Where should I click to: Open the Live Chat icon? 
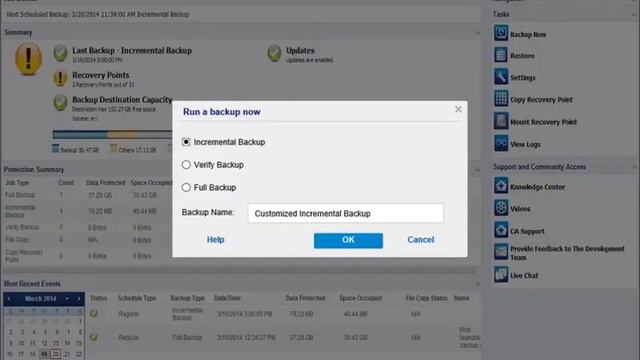[501, 275]
